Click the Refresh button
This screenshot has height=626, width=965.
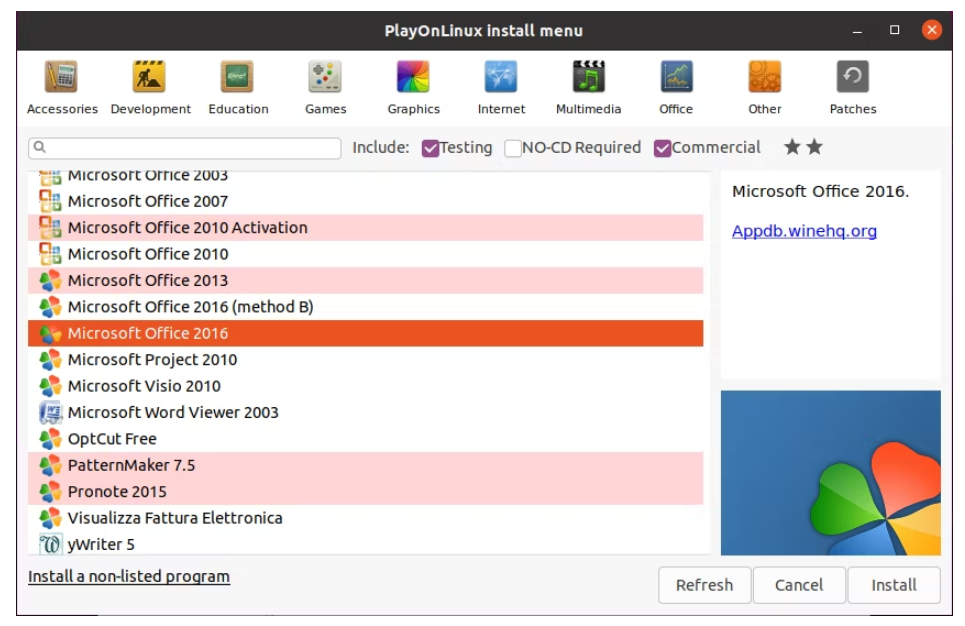(x=704, y=585)
